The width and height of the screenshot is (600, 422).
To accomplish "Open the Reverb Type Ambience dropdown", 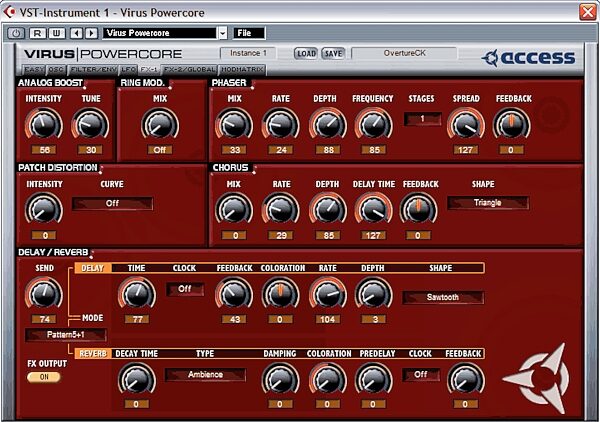I will 205,375.
